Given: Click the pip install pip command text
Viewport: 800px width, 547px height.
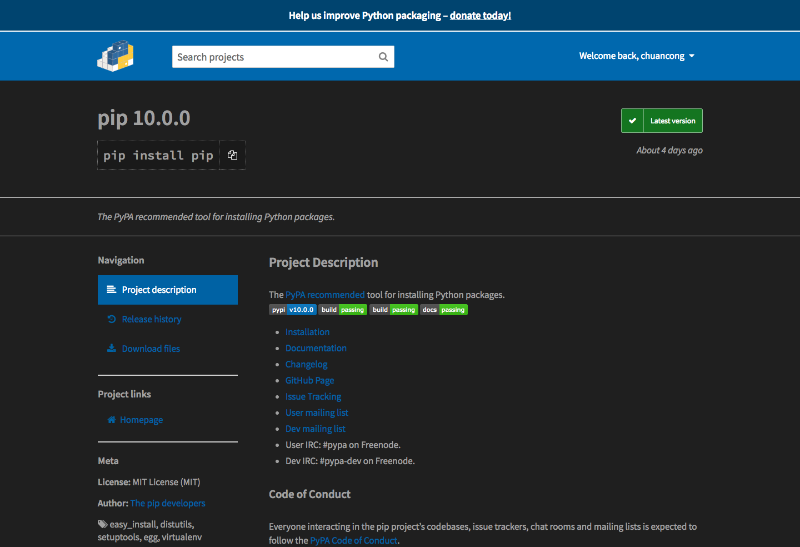Looking at the screenshot, I should click(158, 155).
